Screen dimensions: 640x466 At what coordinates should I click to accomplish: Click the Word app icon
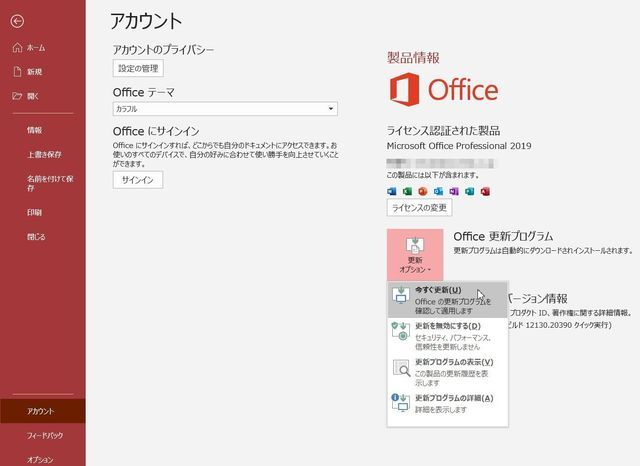tap(392, 191)
